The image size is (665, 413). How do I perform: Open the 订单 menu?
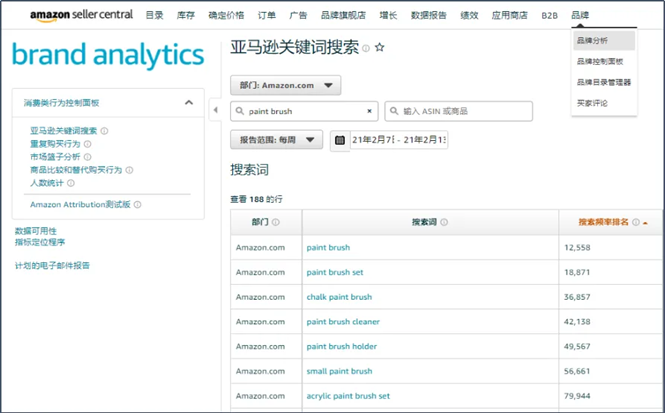267,15
